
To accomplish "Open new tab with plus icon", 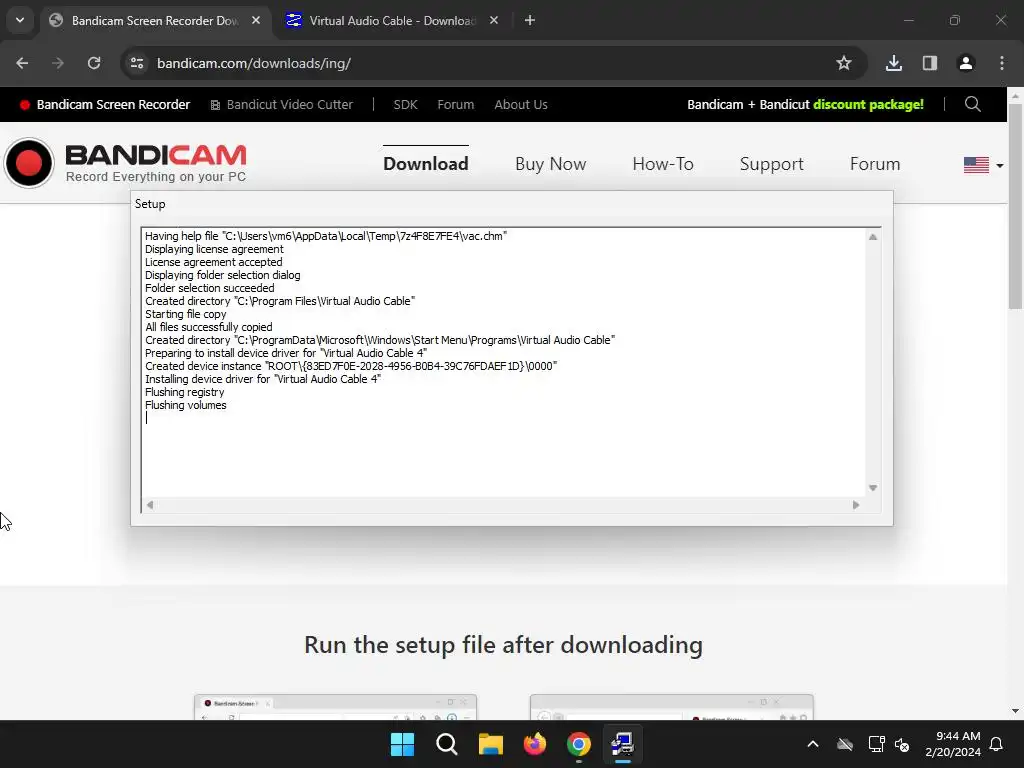I will tap(530, 20).
